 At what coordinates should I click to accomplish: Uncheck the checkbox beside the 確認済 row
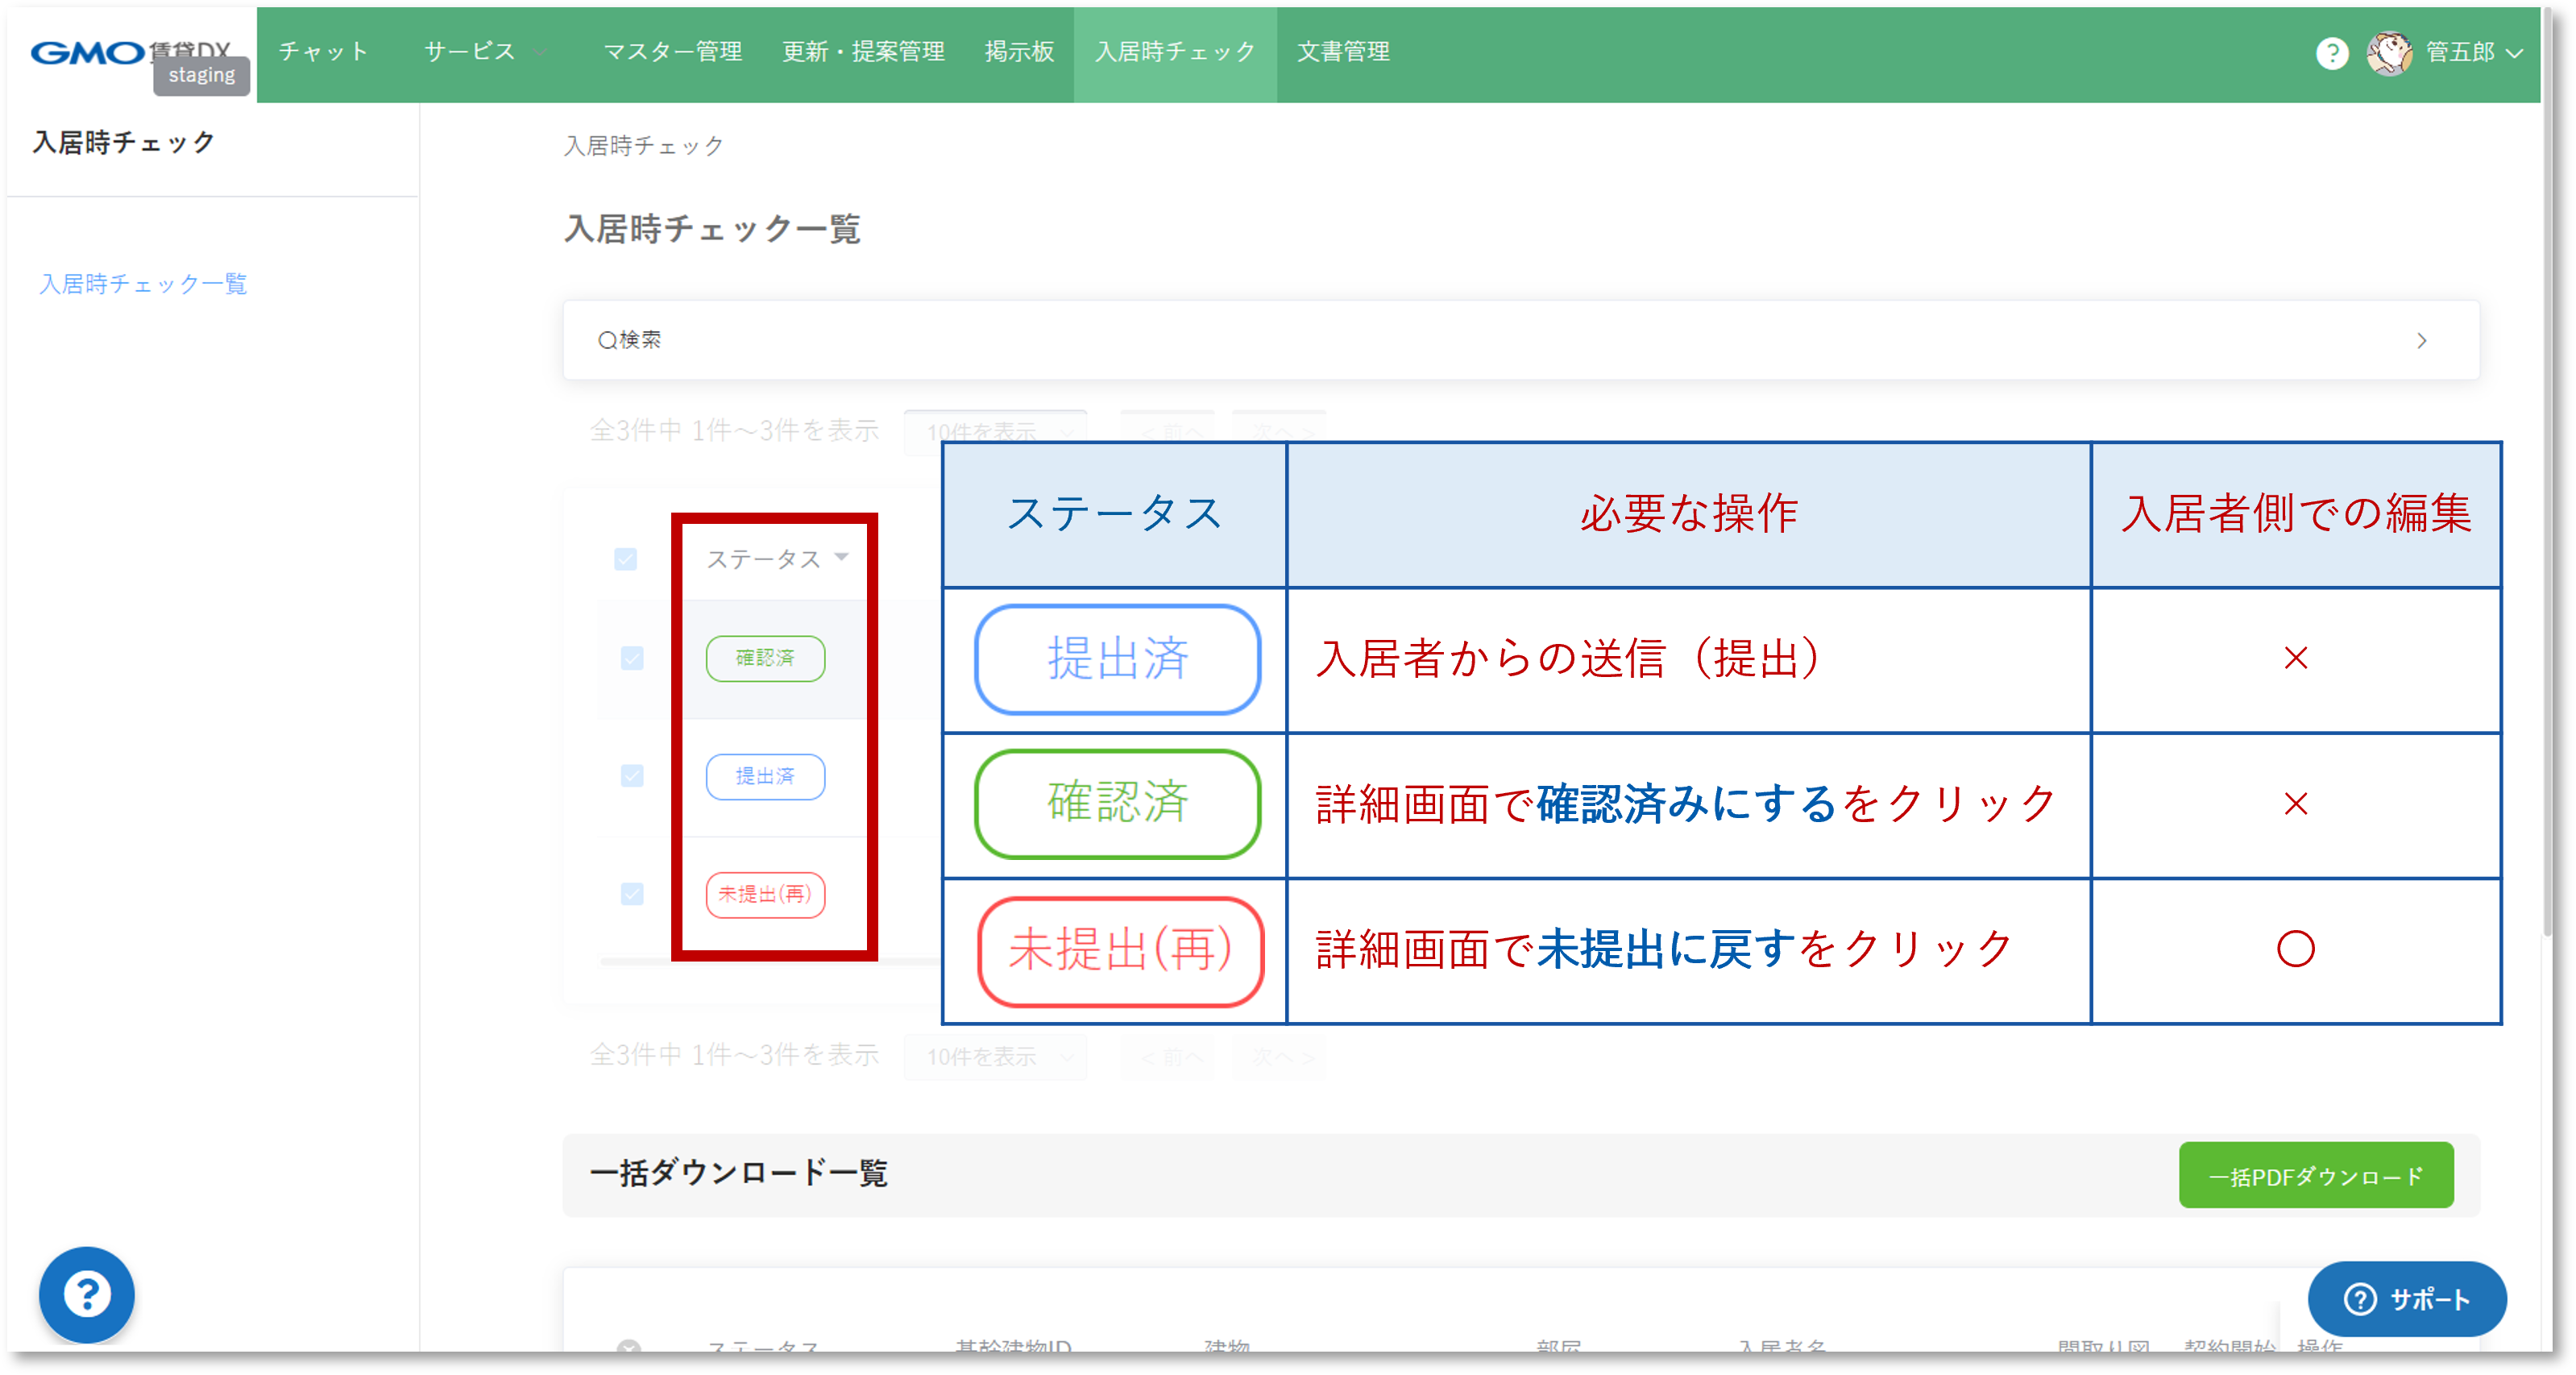(632, 658)
